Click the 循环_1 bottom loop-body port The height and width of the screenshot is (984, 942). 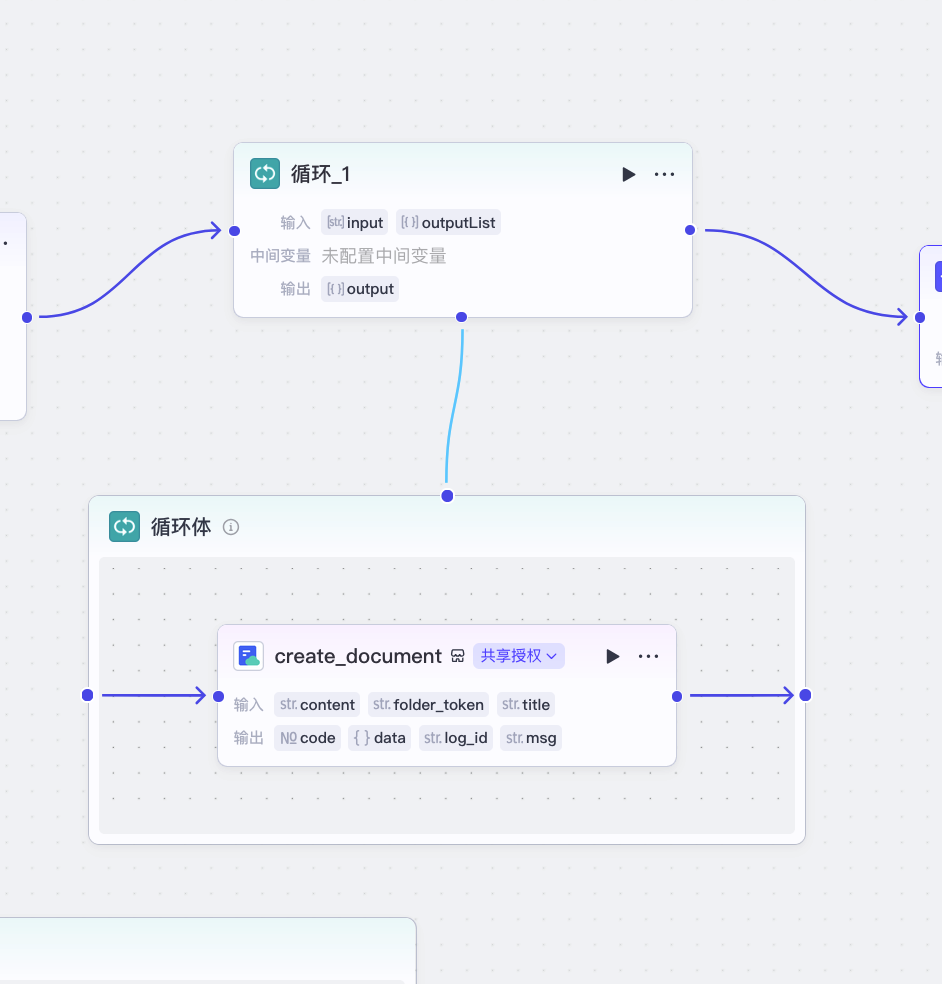click(x=461, y=317)
